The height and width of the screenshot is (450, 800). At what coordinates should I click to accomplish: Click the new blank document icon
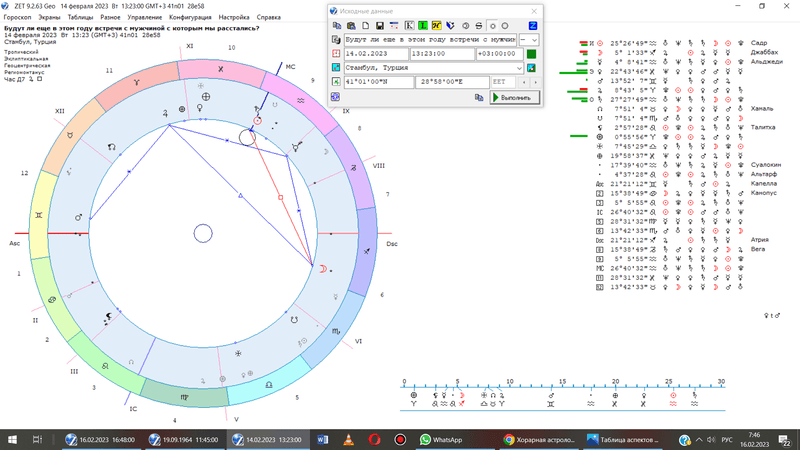366,25
